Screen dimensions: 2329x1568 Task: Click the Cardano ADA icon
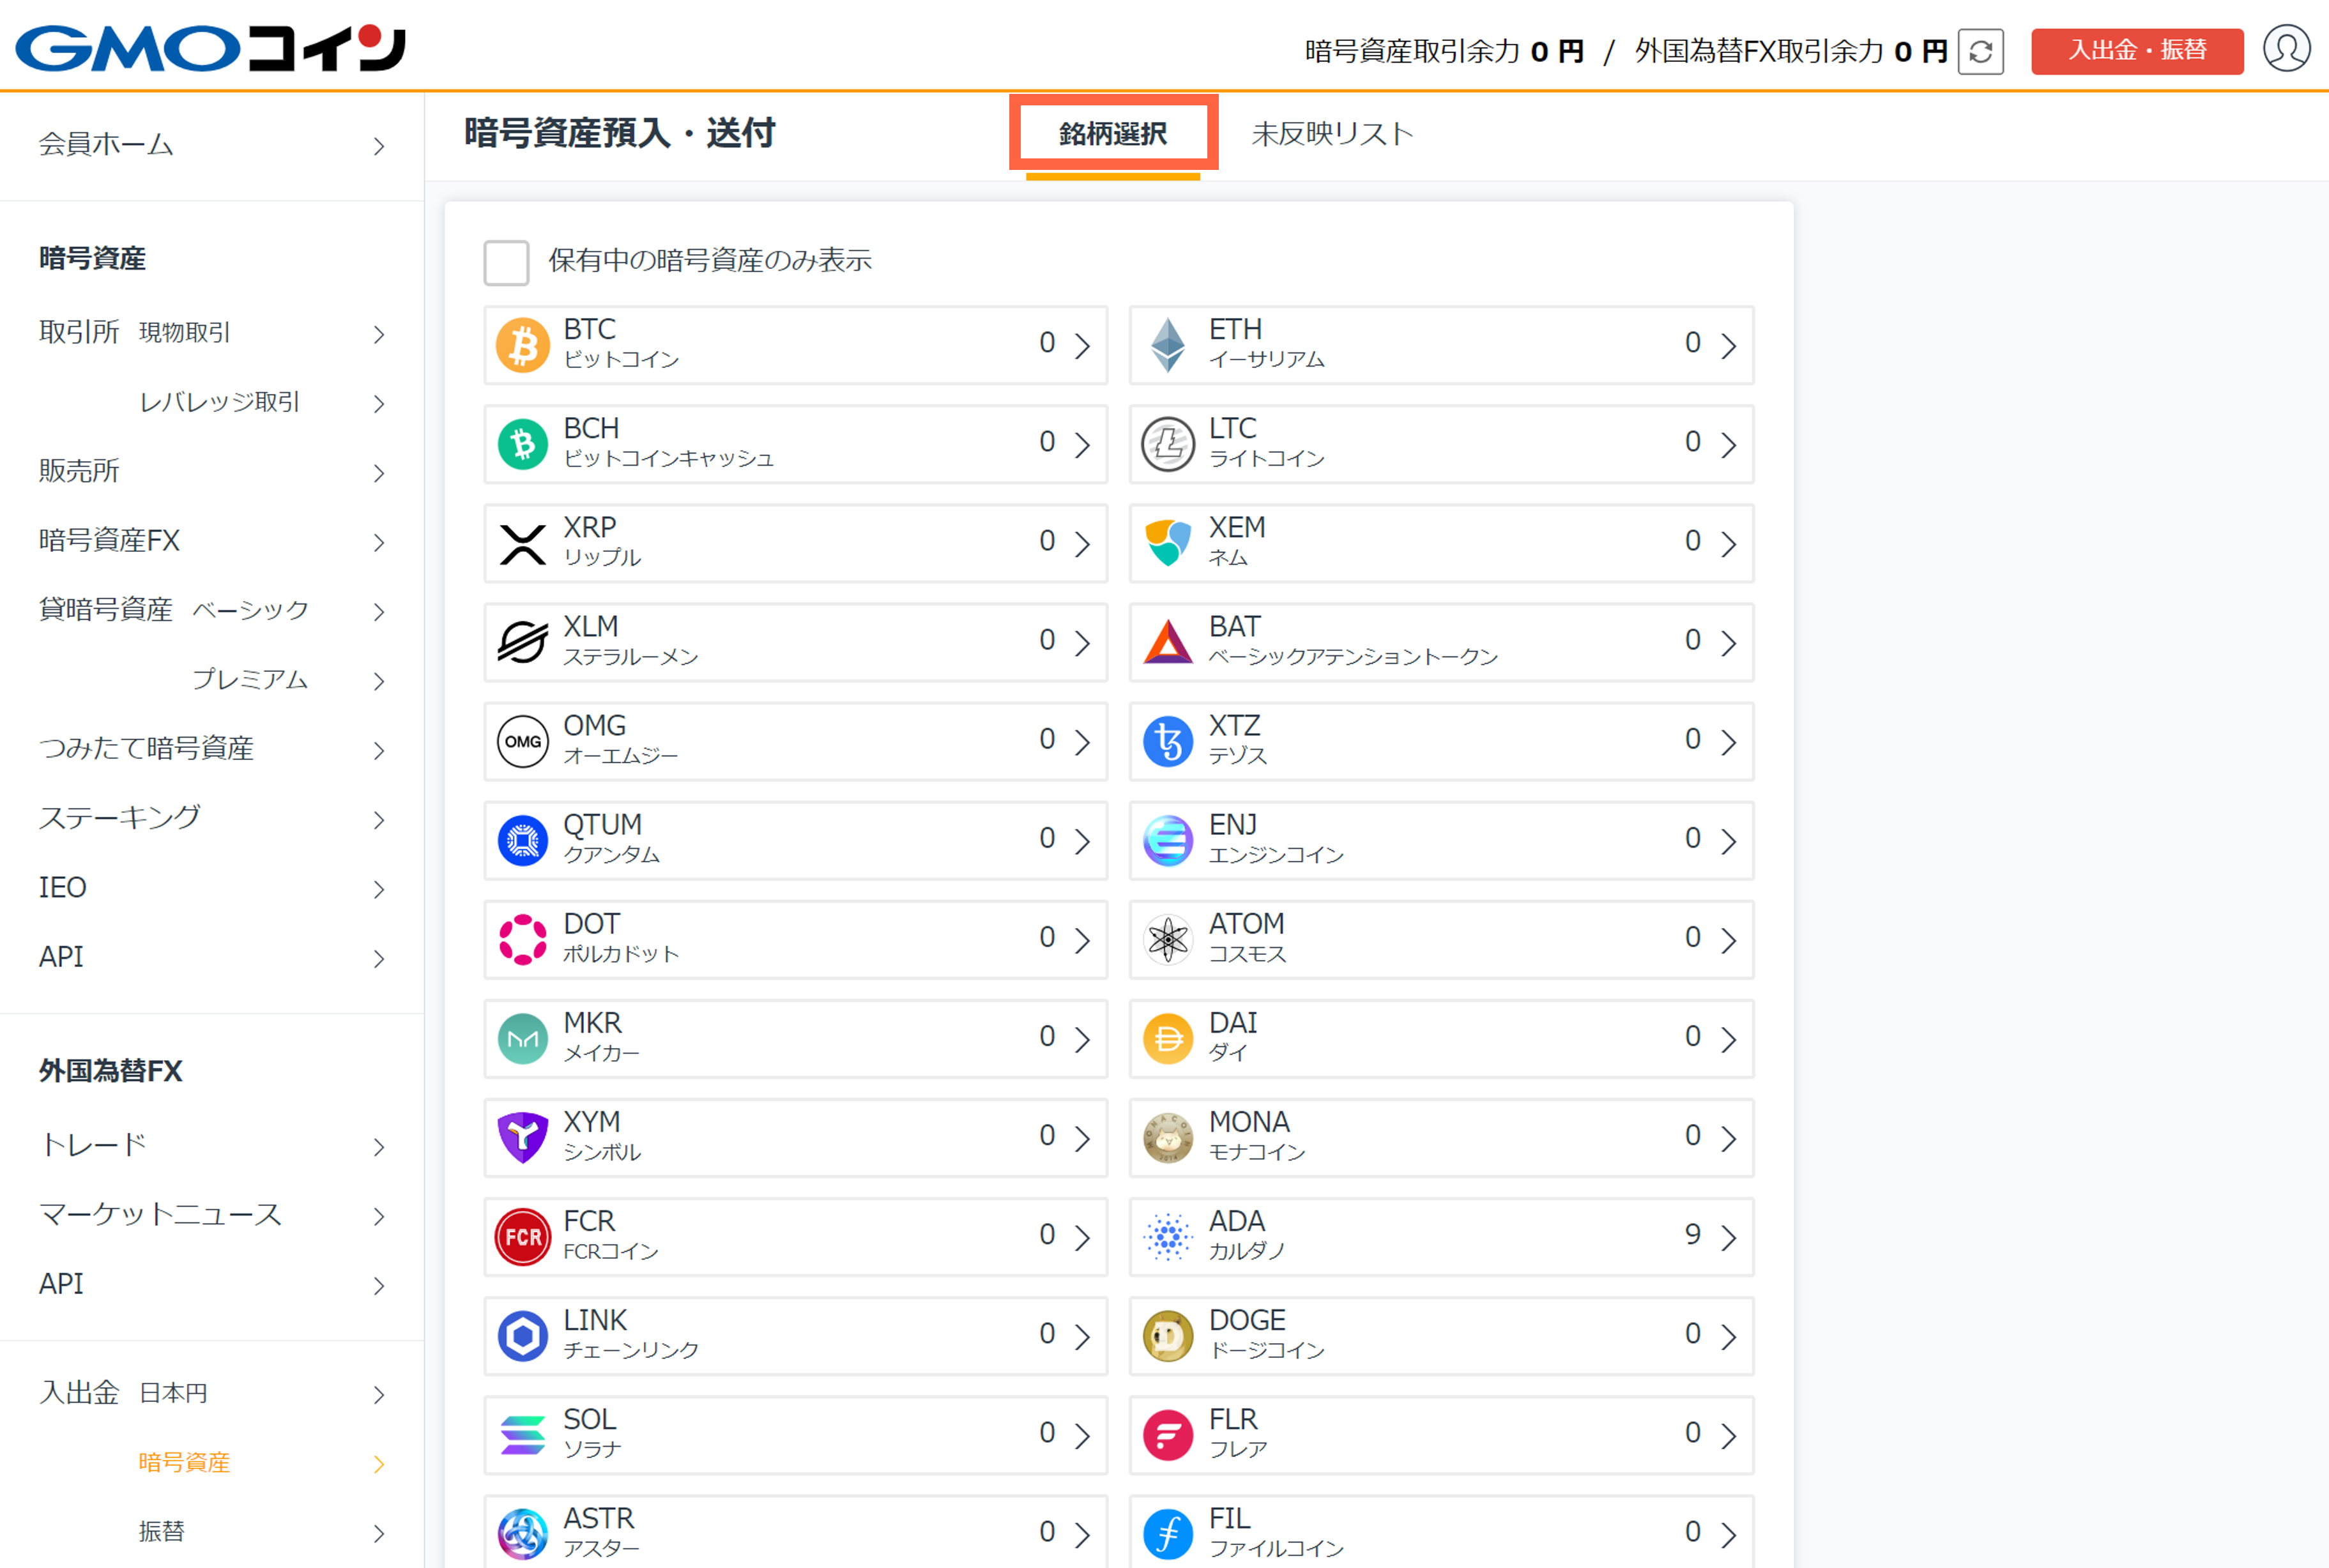point(1167,1236)
